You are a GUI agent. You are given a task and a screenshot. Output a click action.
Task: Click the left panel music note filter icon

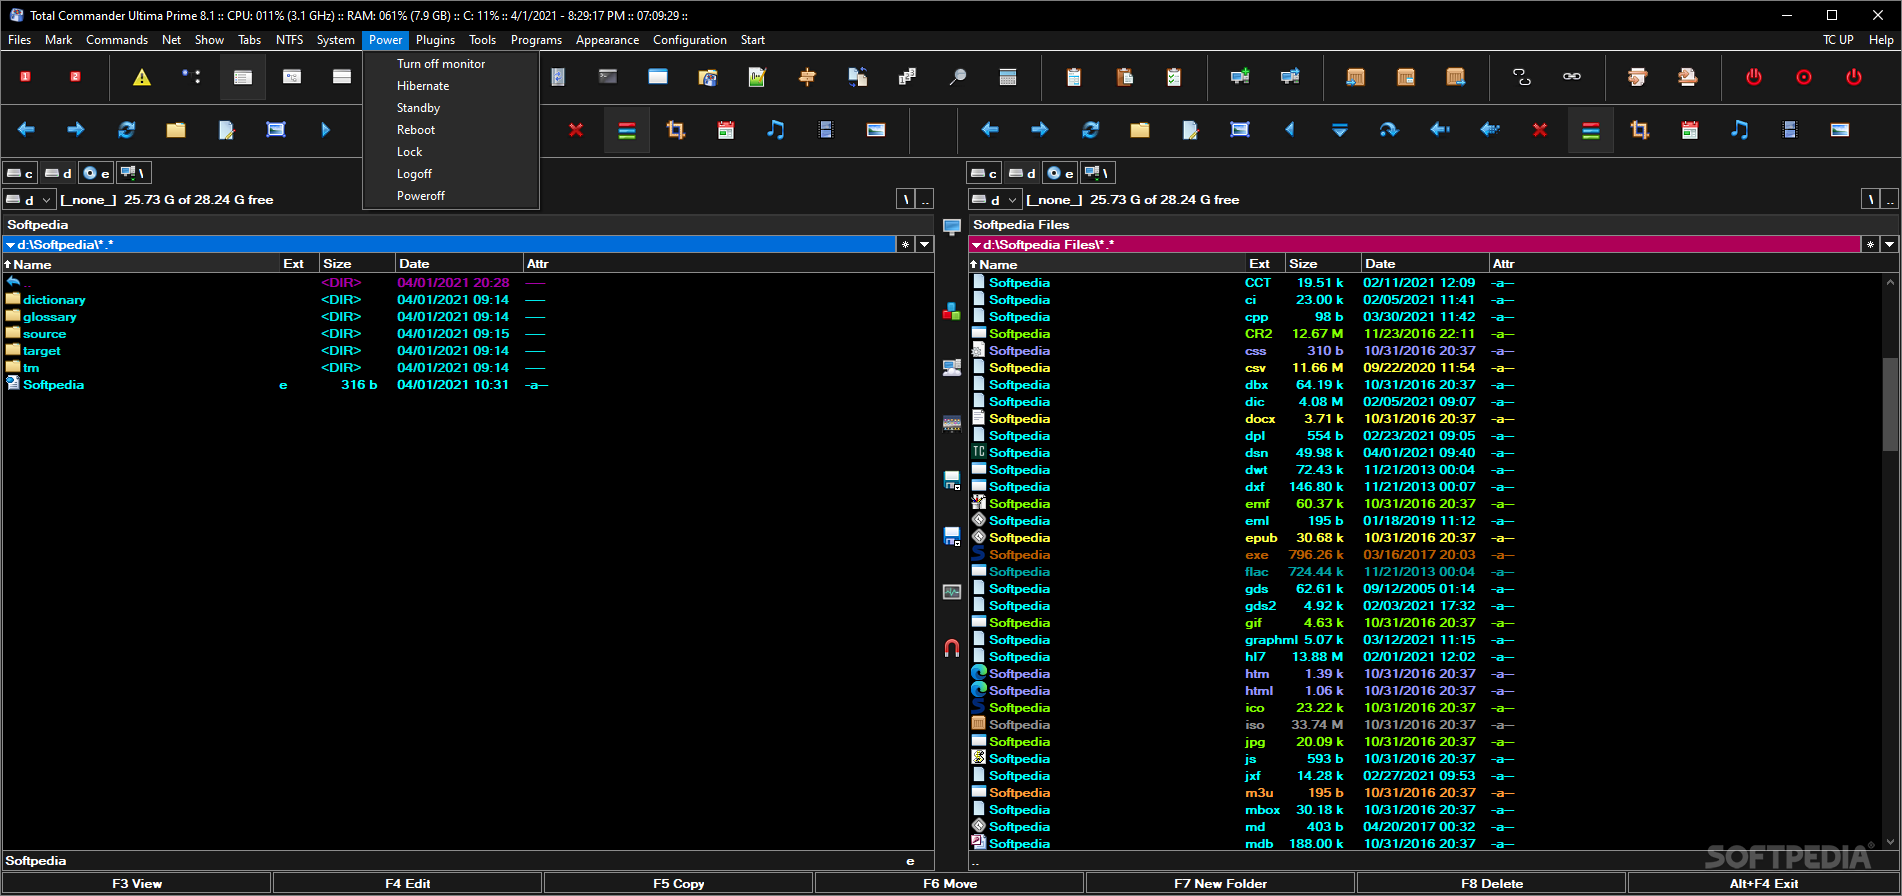coord(776,130)
